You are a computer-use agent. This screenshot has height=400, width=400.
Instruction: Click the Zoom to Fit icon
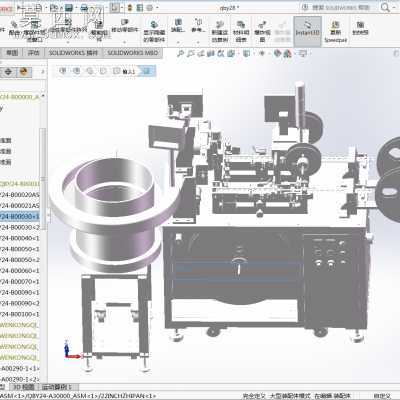pyautogui.click(x=180, y=53)
